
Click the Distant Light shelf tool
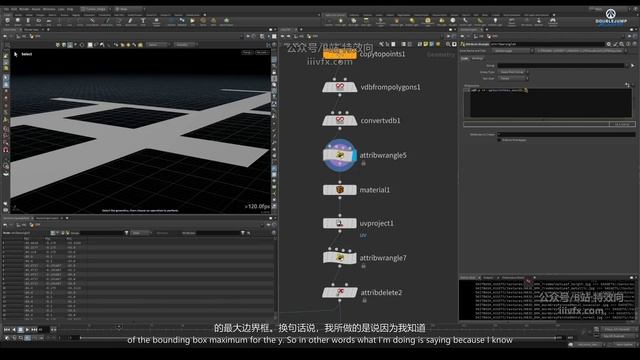(x=412, y=21)
